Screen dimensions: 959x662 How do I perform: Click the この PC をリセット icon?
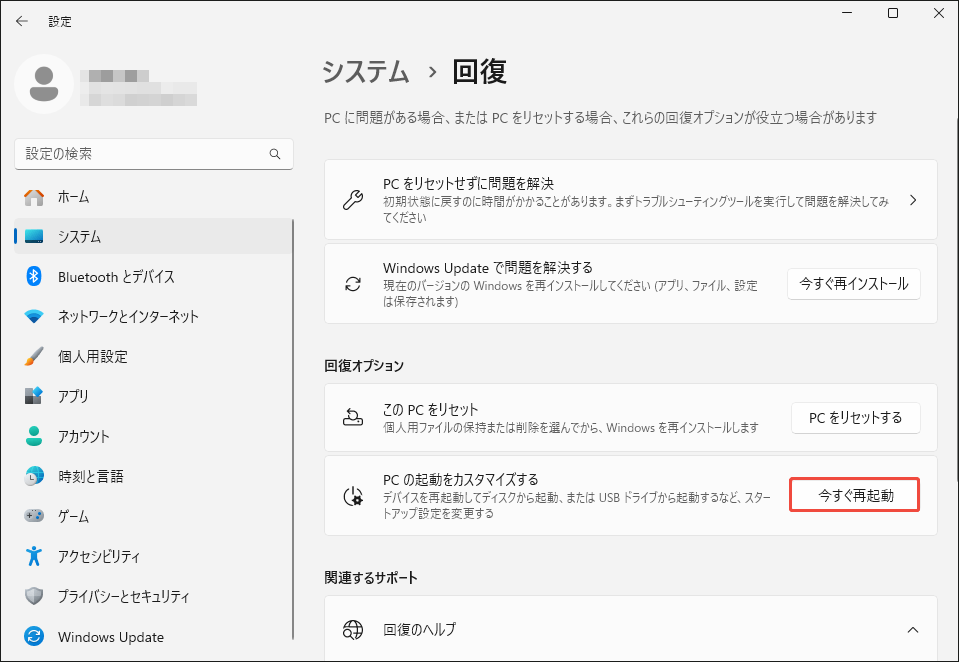click(353, 418)
